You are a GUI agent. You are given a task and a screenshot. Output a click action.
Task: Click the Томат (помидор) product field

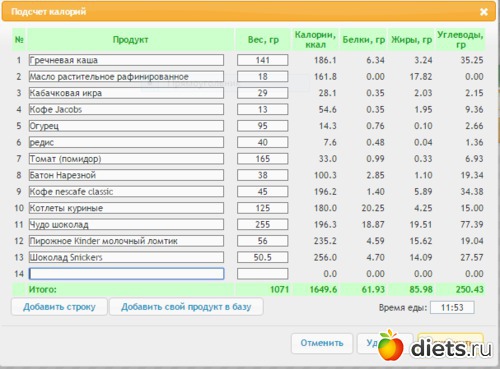(126, 159)
